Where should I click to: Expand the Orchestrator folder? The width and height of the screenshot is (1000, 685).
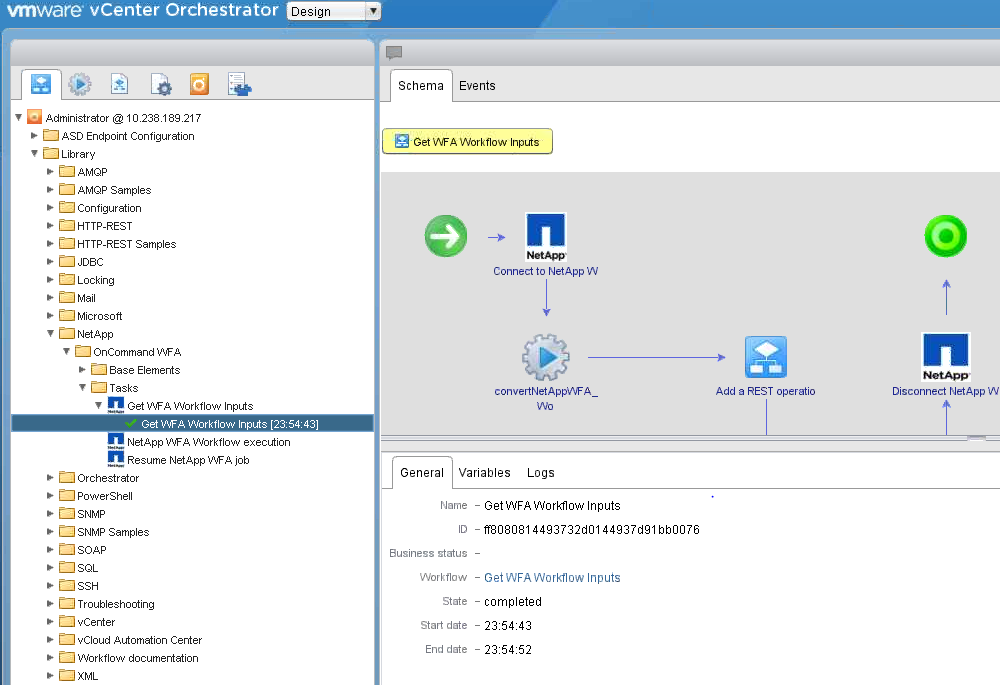point(50,477)
